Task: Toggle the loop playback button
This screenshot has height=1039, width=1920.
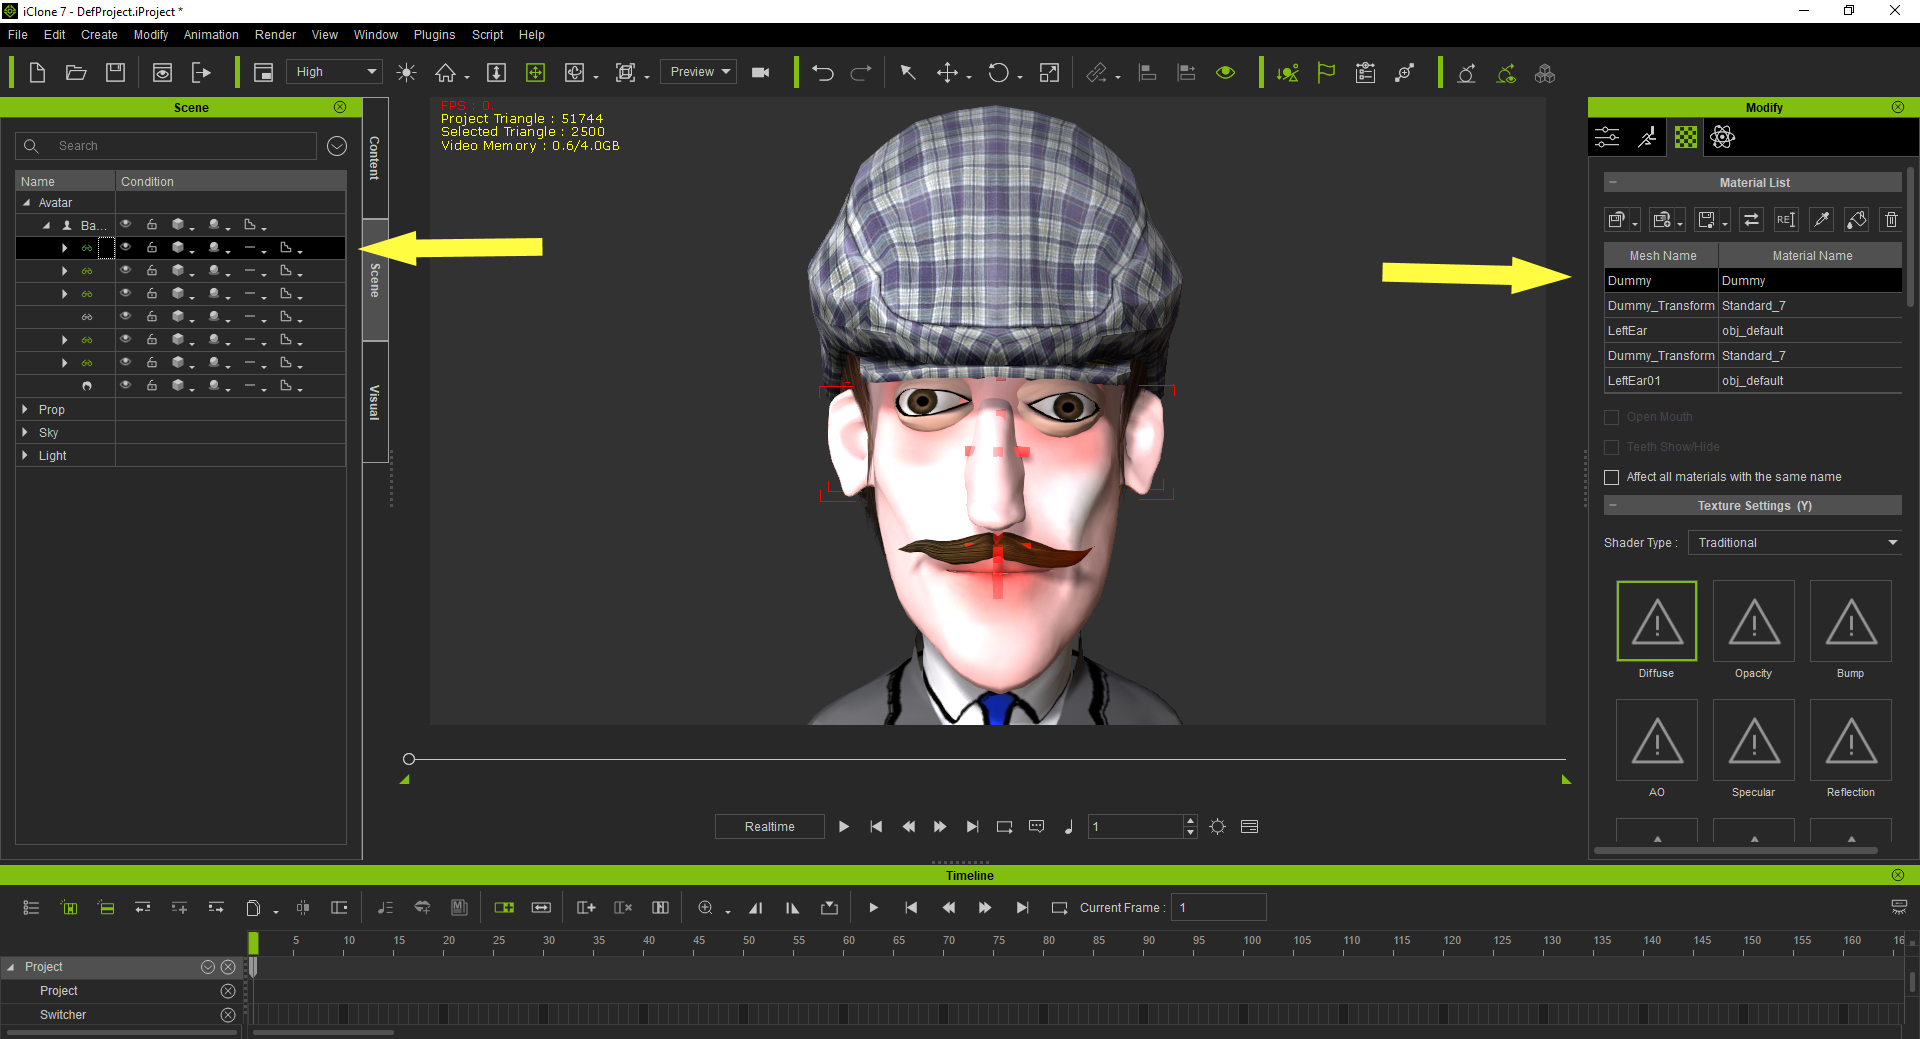Action: tap(1004, 827)
